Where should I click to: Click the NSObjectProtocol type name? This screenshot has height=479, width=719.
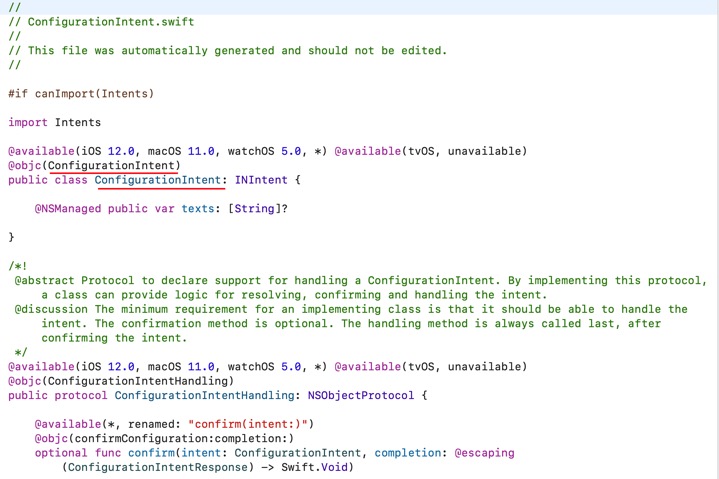351,395
